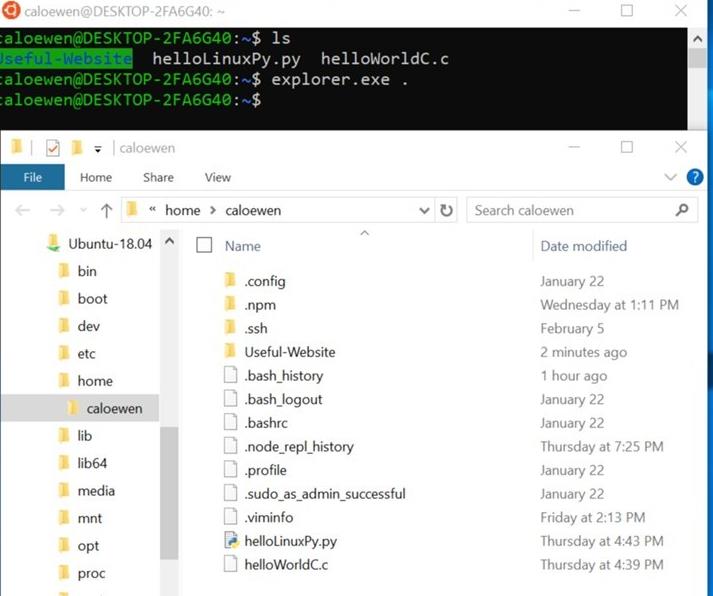713x596 pixels.
Task: Click the home breadcrumb in address bar
Action: (x=182, y=211)
